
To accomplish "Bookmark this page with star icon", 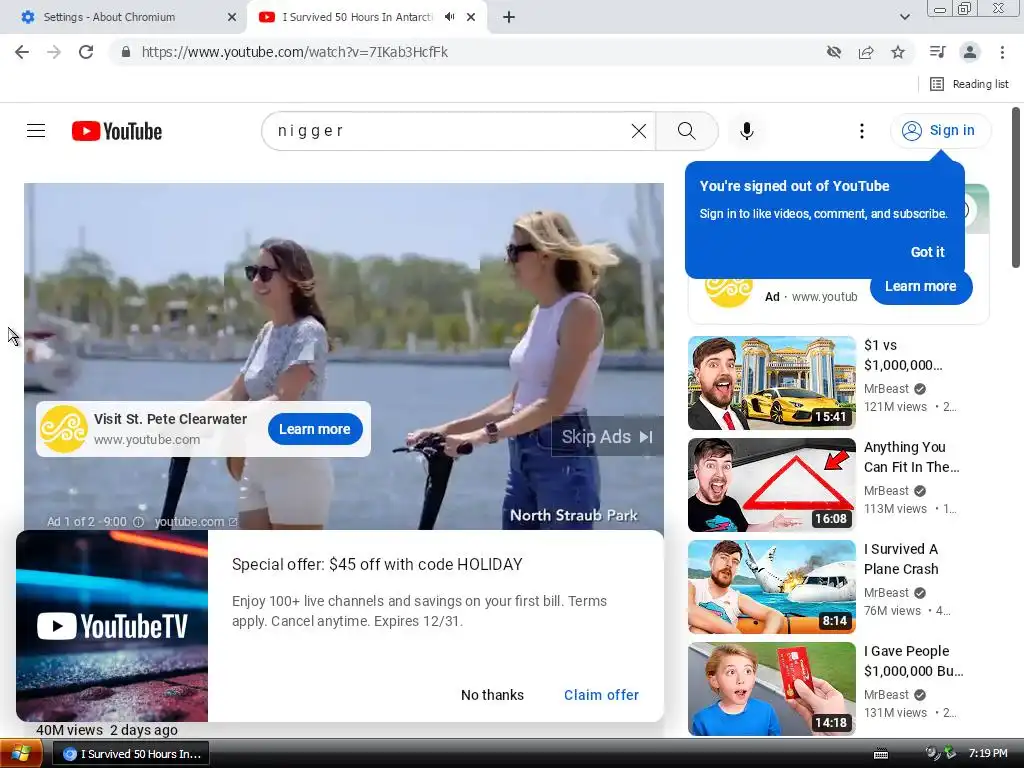I will [898, 52].
